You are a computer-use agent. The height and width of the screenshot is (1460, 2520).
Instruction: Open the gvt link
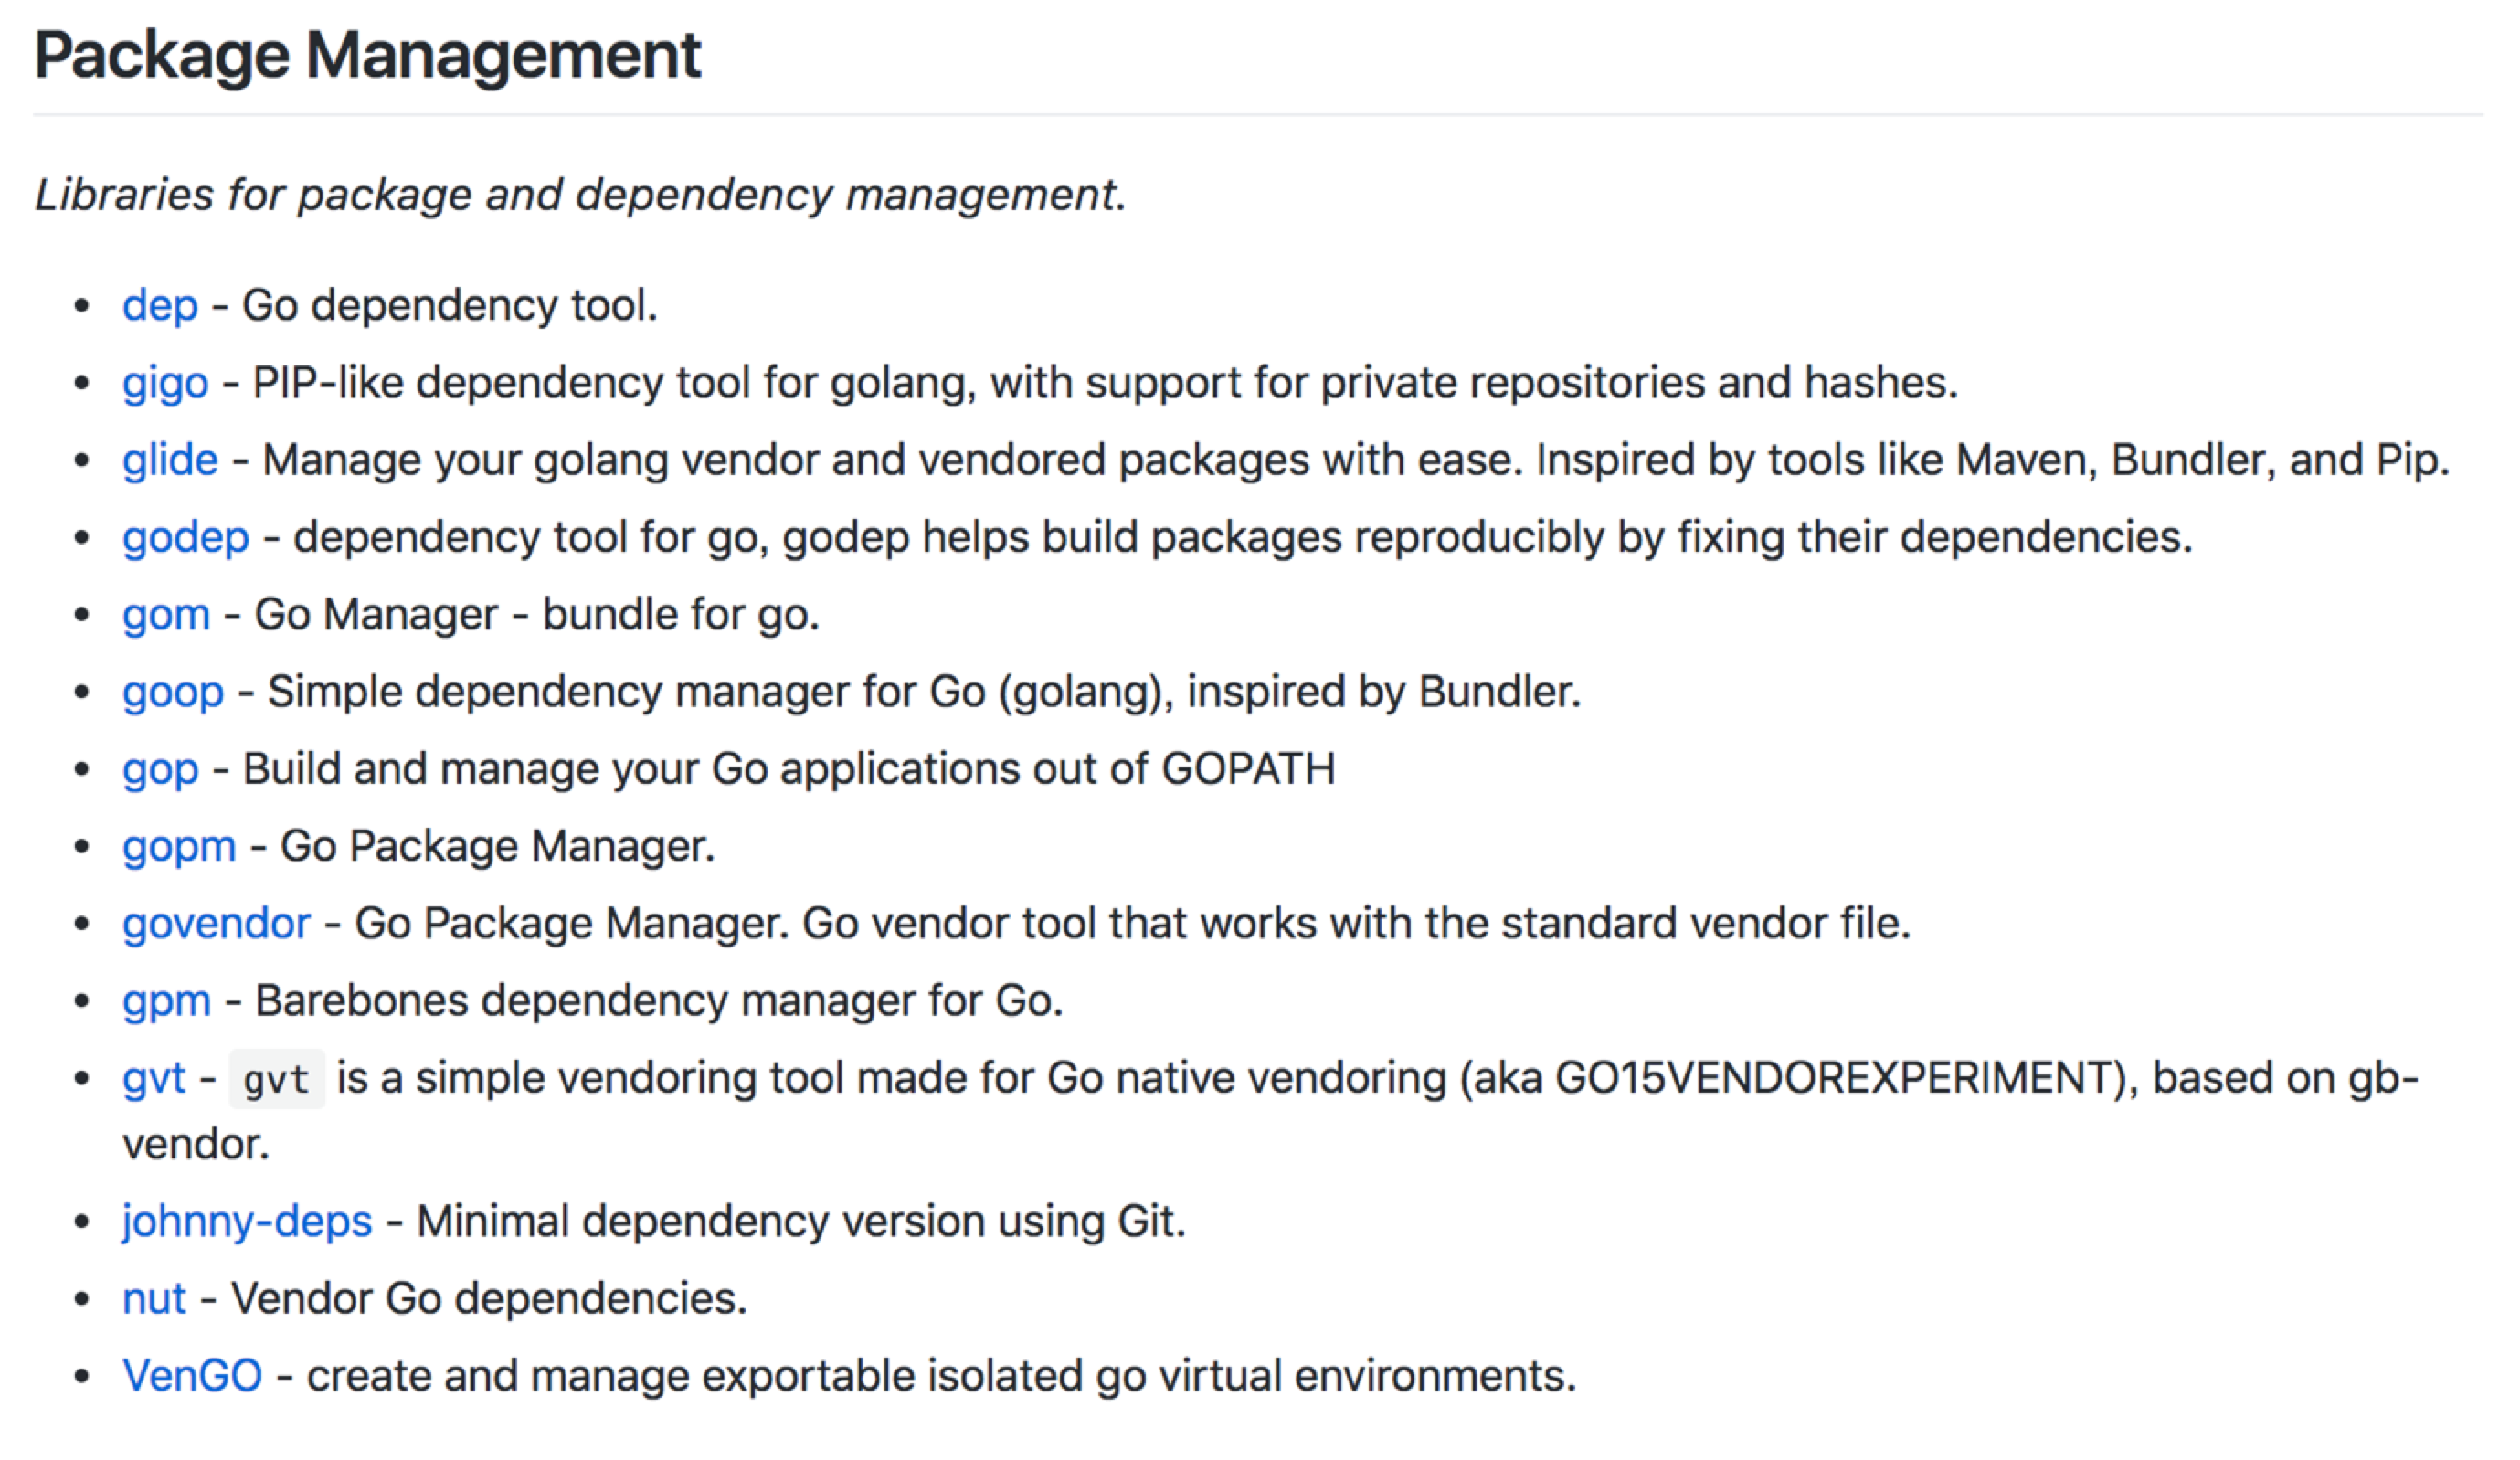[153, 1078]
